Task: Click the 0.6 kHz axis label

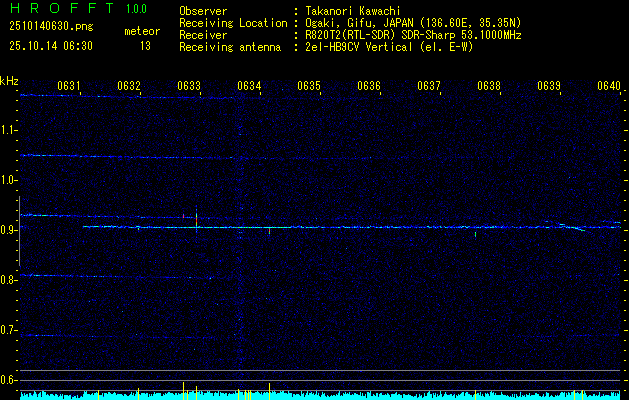Action: pos(7,380)
